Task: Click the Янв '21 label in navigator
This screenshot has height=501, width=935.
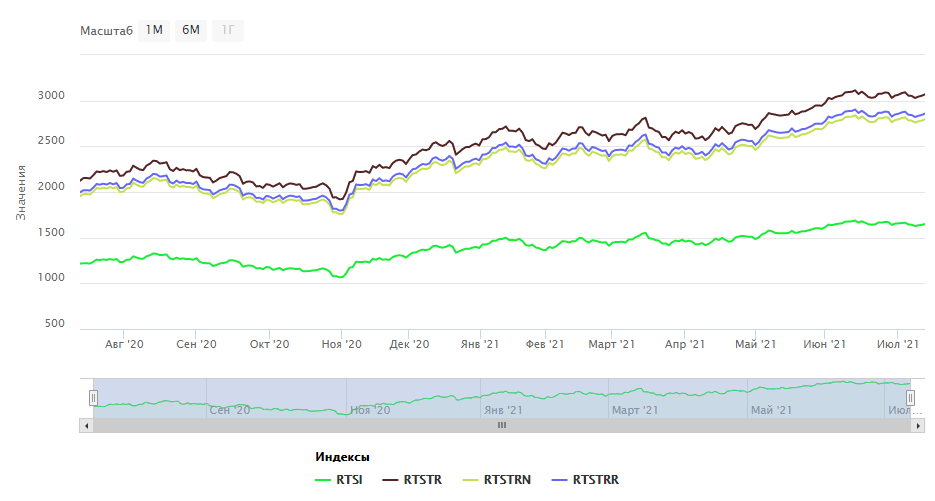Action: pos(502,410)
